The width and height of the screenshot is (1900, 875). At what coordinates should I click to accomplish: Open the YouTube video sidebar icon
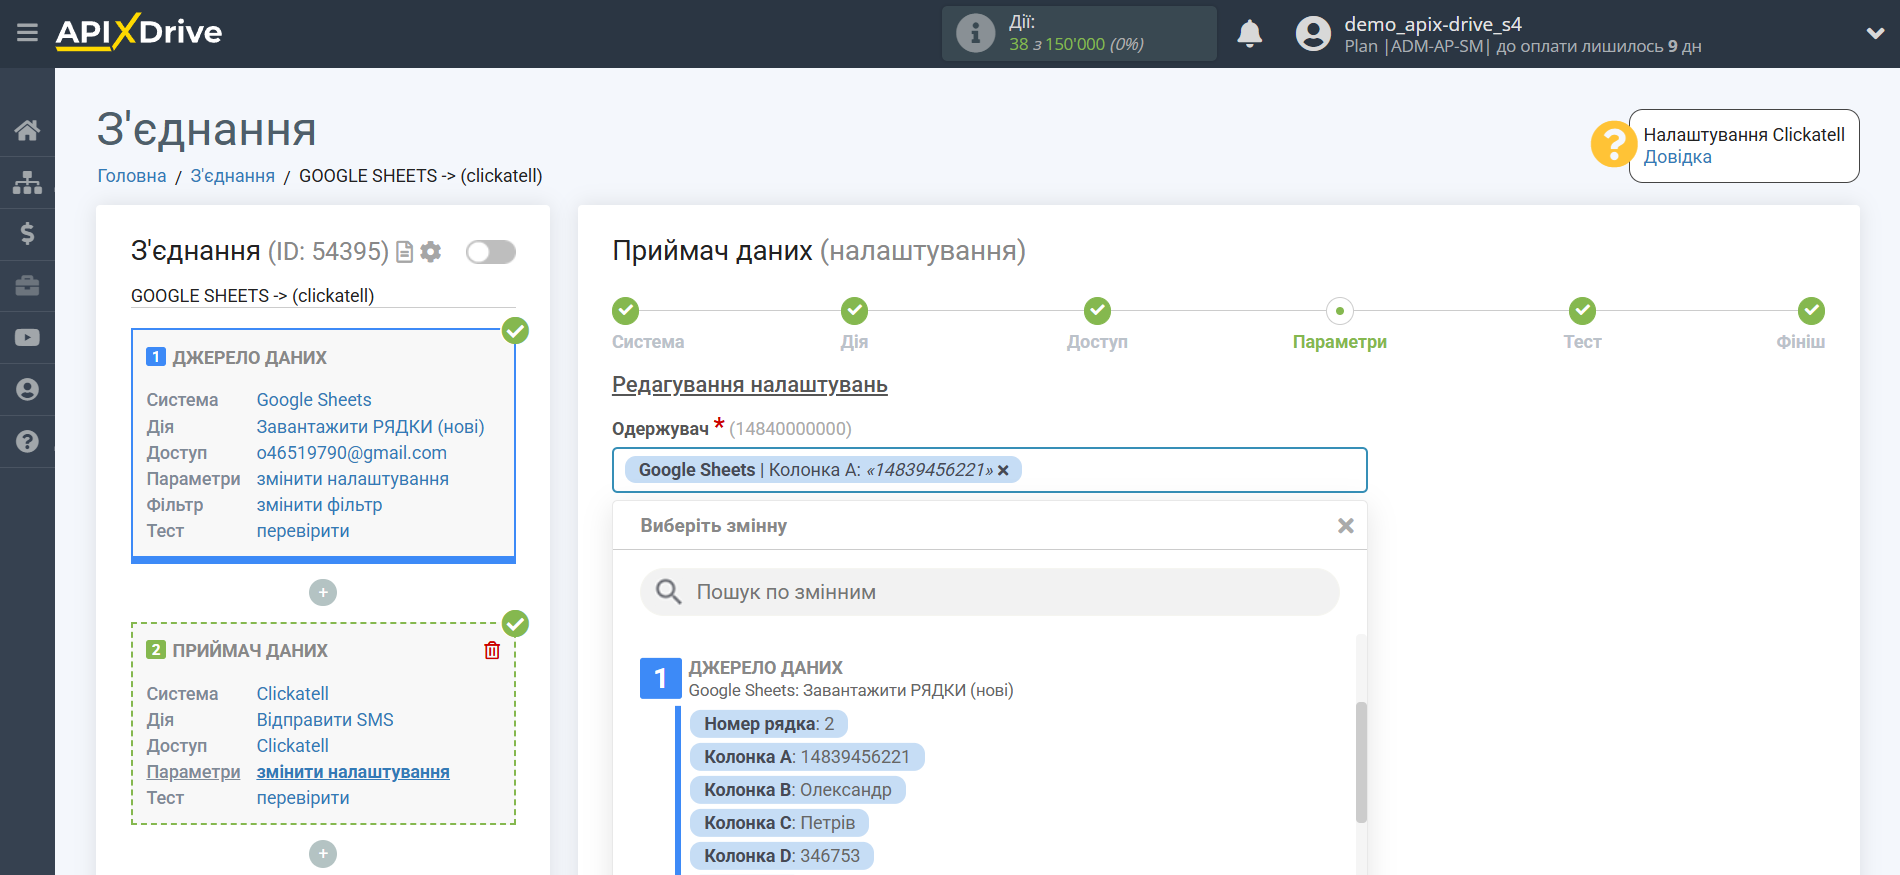point(27,338)
